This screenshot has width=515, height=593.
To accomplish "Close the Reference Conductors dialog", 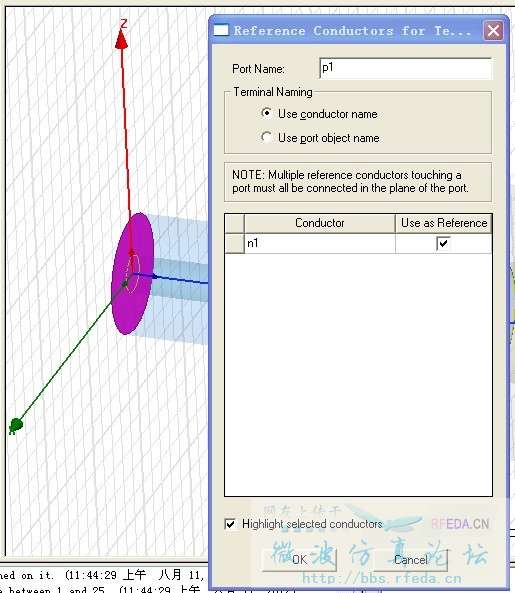I will coord(493,30).
